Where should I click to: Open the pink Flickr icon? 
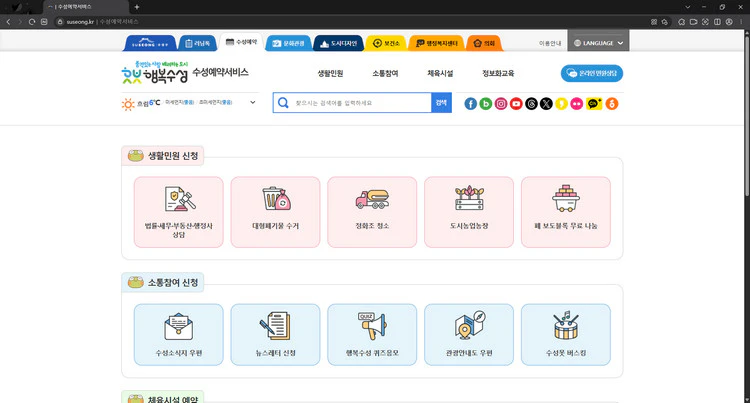pyautogui.click(x=577, y=104)
